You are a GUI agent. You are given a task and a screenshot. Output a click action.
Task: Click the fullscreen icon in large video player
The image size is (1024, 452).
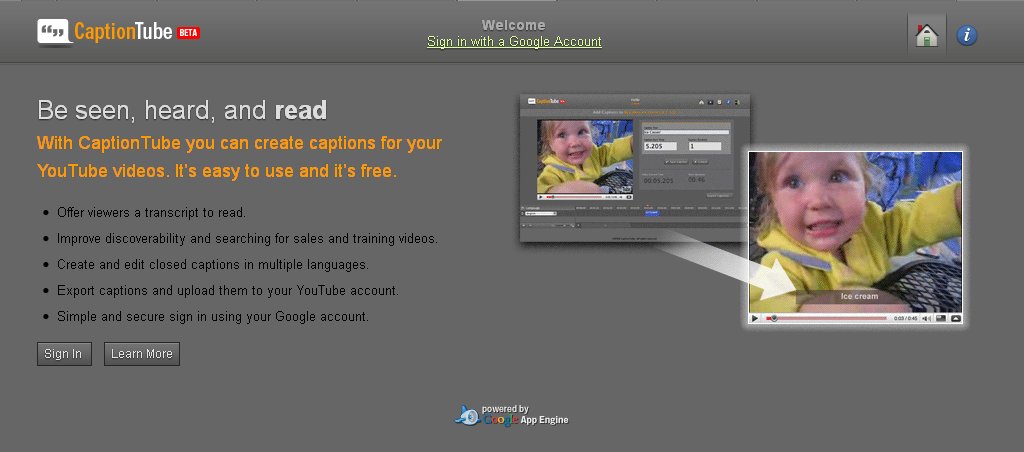click(x=955, y=318)
